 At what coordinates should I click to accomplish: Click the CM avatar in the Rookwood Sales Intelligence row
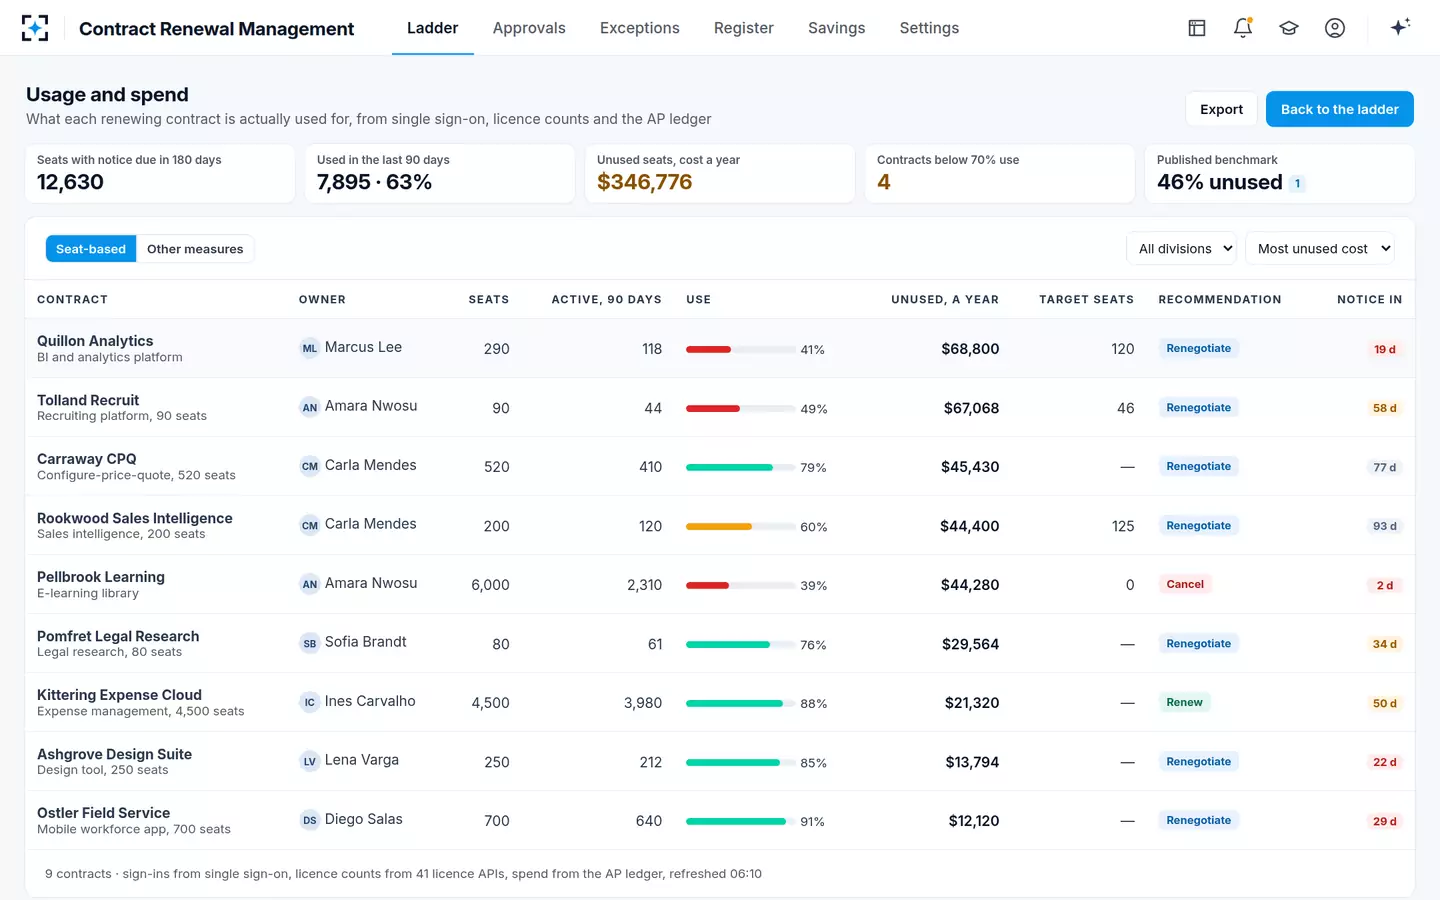point(310,525)
